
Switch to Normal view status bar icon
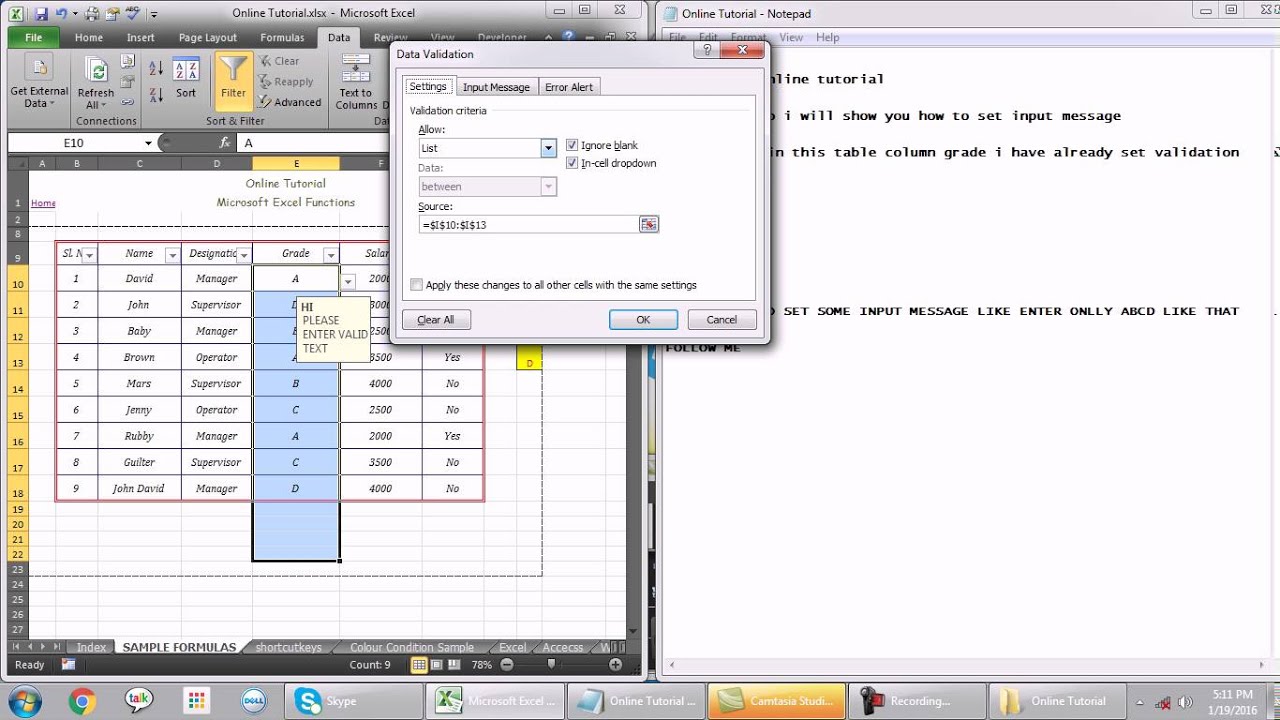[x=419, y=665]
